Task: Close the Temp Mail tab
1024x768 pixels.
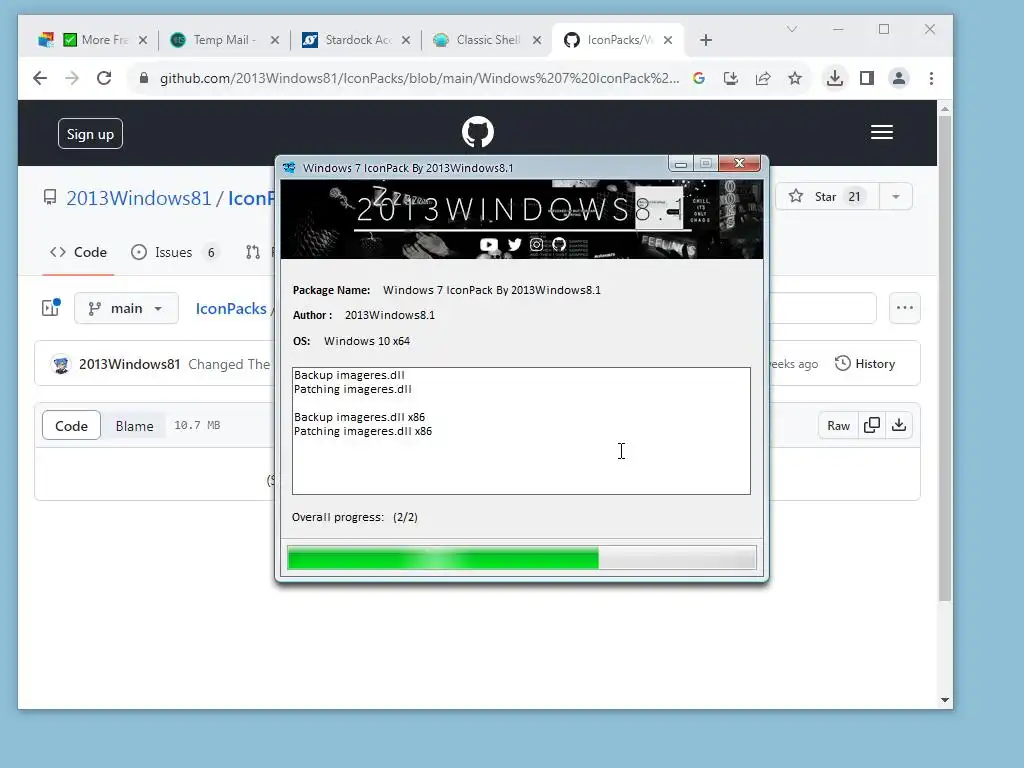Action: [x=275, y=40]
